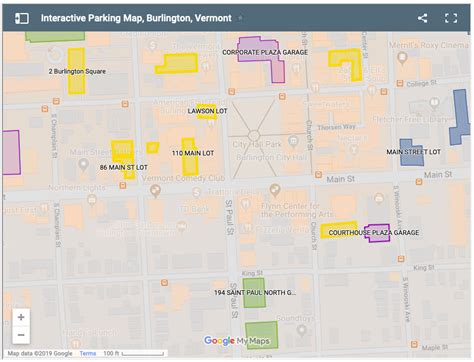Image resolution: width=474 pixels, height=362 pixels.
Task: Open the map legend sidebar panel
Action: [22, 18]
